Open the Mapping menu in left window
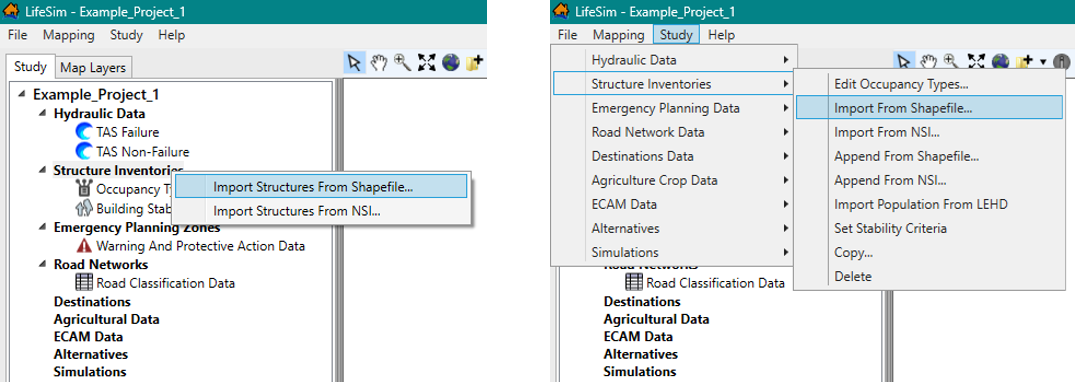The height and width of the screenshot is (382, 1075). (x=69, y=35)
